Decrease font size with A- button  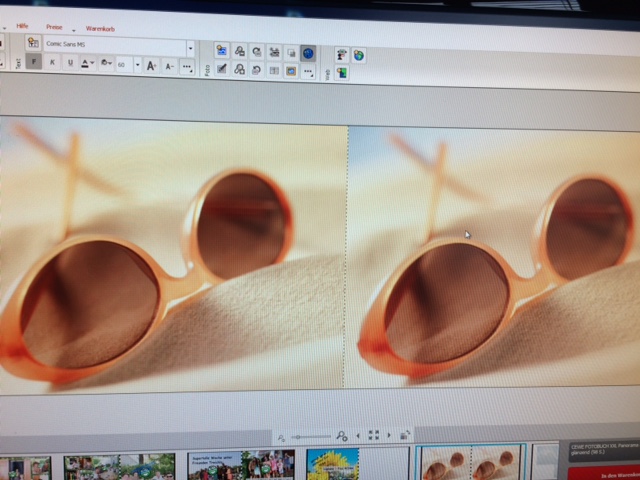pos(170,67)
